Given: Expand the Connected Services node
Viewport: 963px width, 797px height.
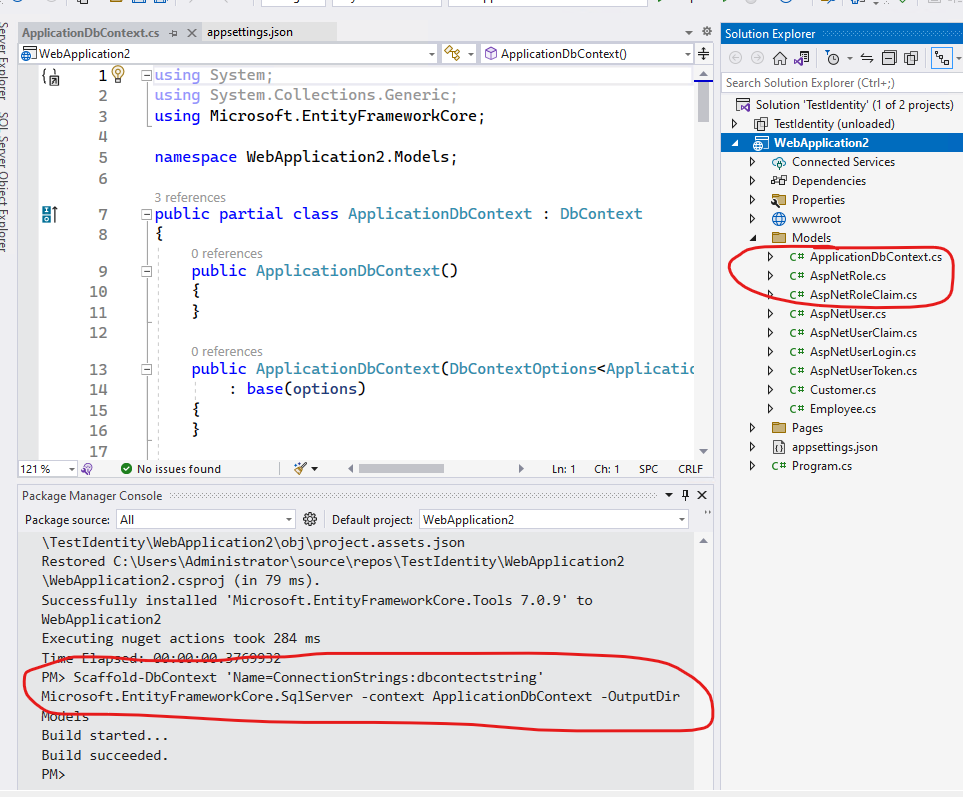Looking at the screenshot, I should click(x=752, y=162).
